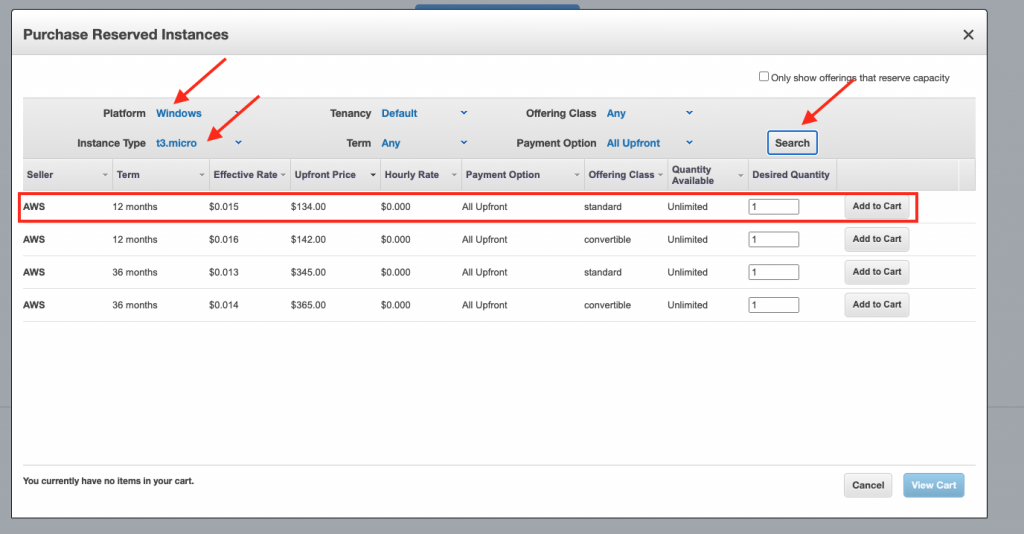The height and width of the screenshot is (534, 1024).
Task: Add the $365.00 convertible offering to cart
Action: pos(876,304)
